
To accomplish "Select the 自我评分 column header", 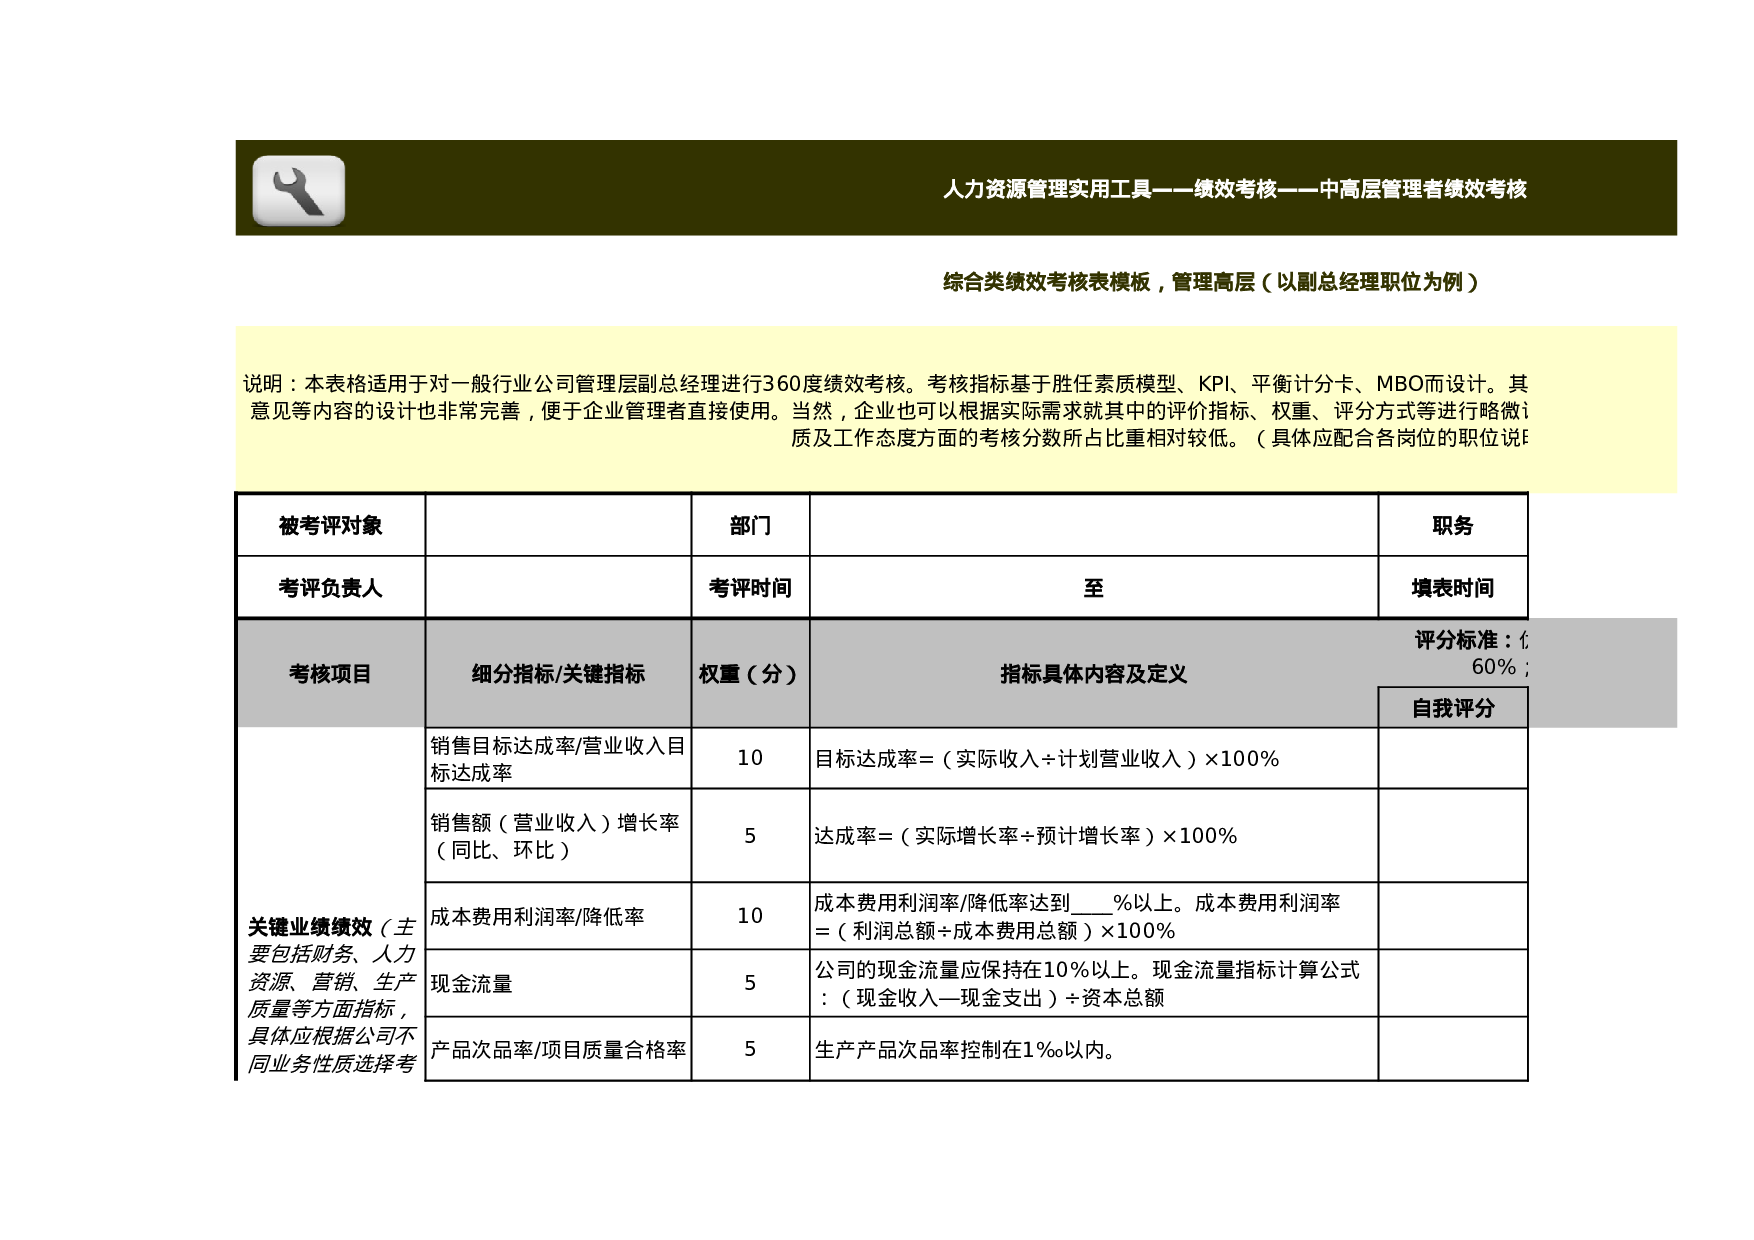I will coord(1452,706).
